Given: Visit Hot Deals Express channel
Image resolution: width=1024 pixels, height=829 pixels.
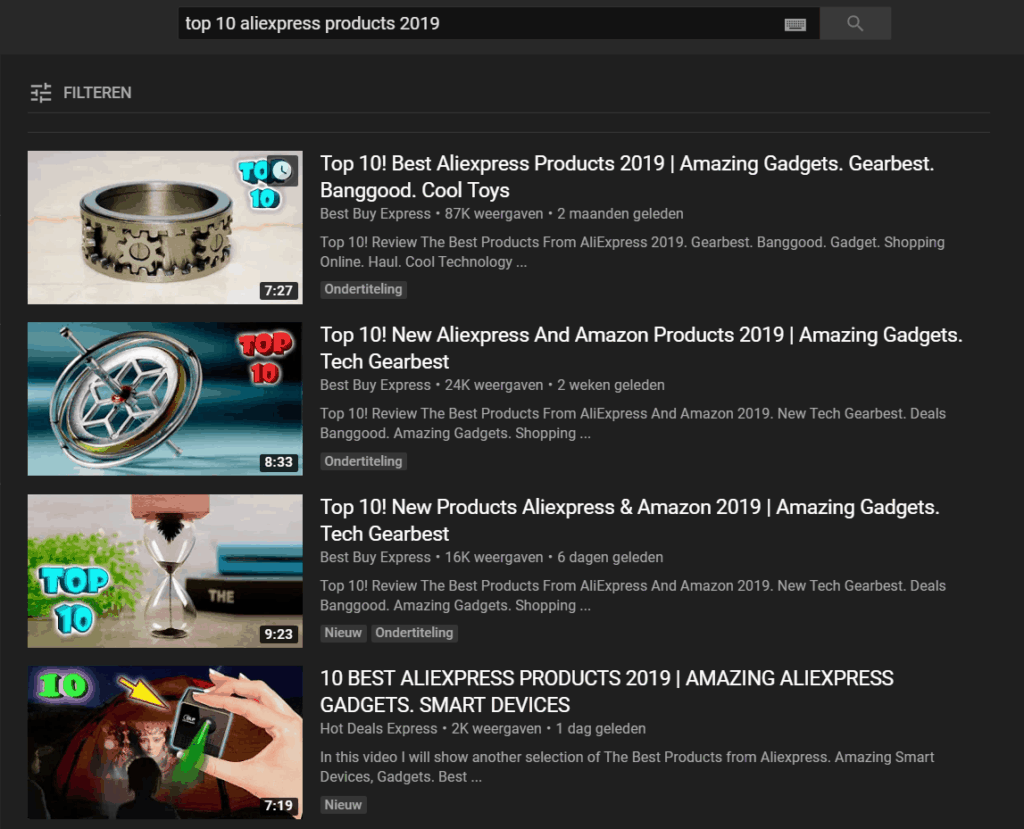Looking at the screenshot, I should click(x=378, y=728).
